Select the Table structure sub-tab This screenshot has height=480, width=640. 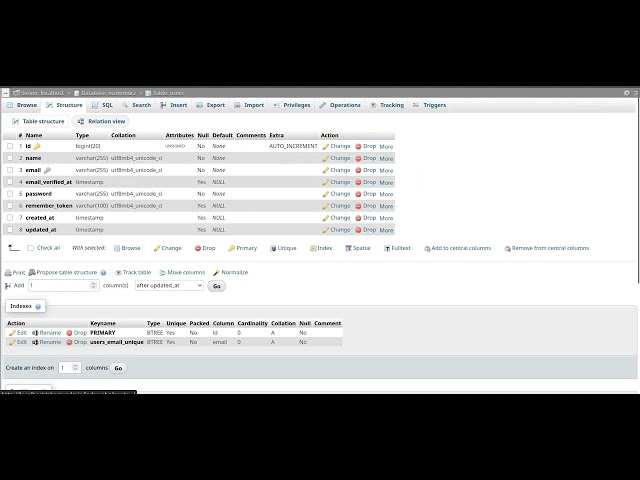coord(38,121)
